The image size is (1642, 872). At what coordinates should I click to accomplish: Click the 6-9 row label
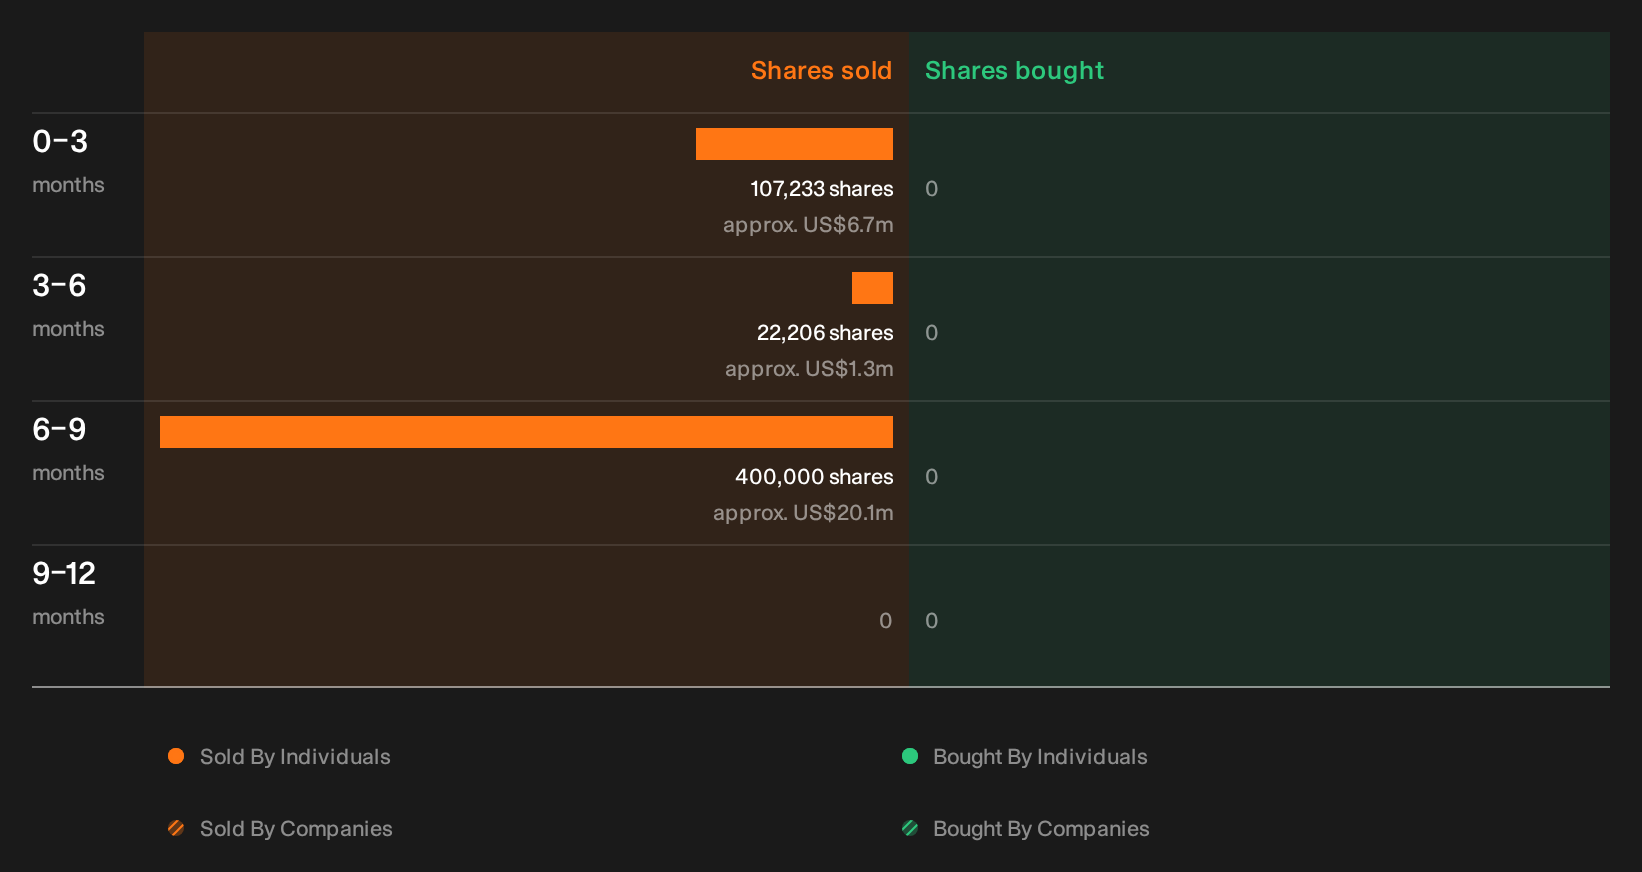coord(59,430)
